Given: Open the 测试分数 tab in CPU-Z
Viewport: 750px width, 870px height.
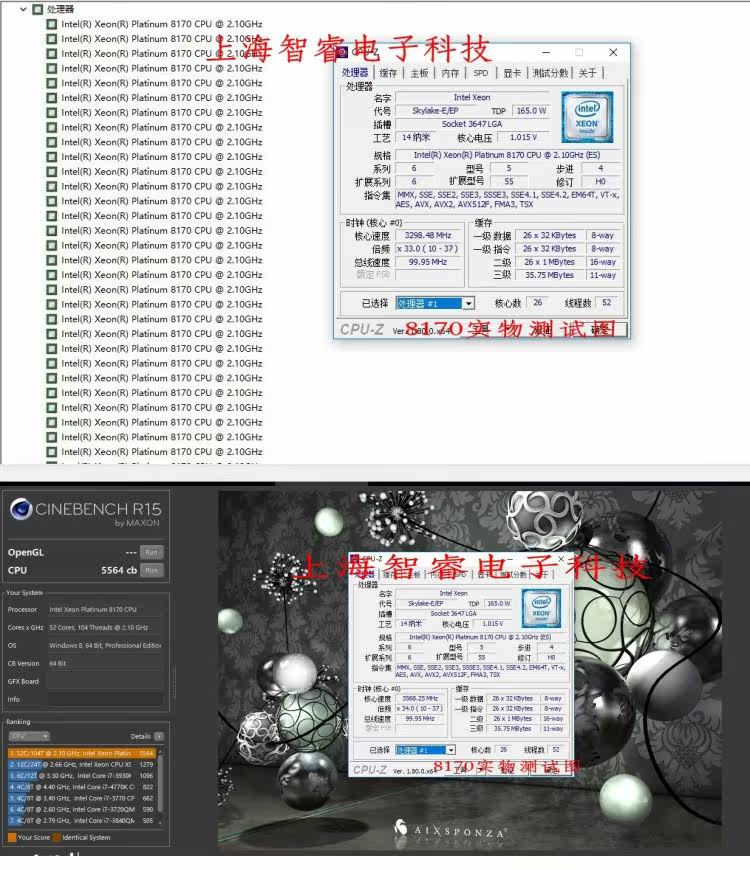Looking at the screenshot, I should [x=550, y=73].
